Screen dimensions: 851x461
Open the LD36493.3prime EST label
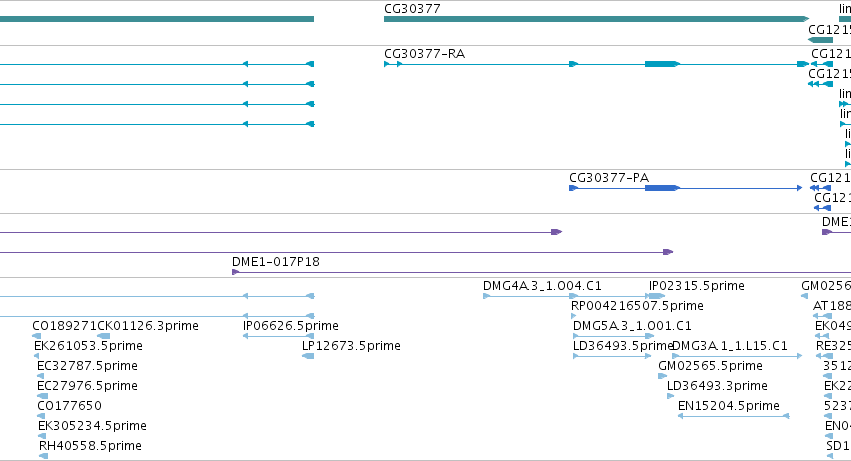click(717, 386)
